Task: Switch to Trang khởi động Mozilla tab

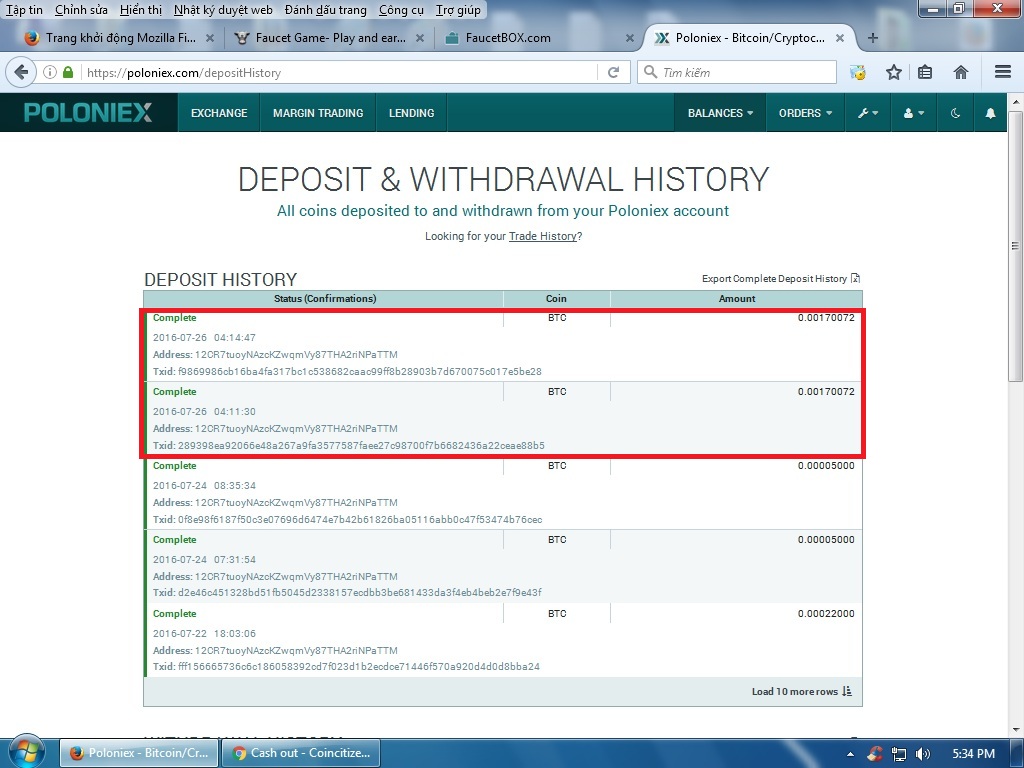Action: click(x=118, y=38)
